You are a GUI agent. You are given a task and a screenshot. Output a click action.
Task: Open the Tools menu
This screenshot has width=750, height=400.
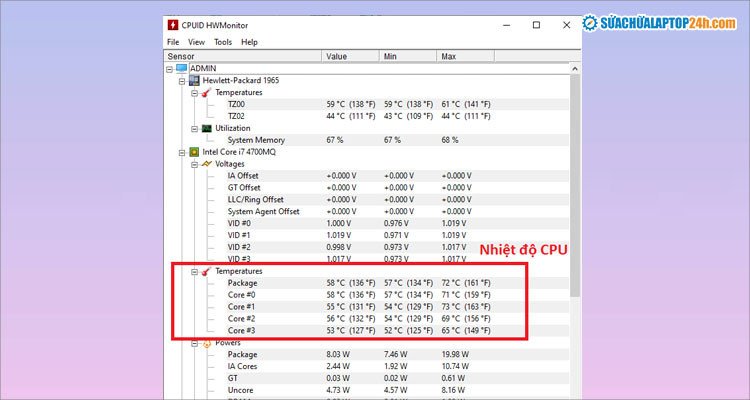point(223,42)
